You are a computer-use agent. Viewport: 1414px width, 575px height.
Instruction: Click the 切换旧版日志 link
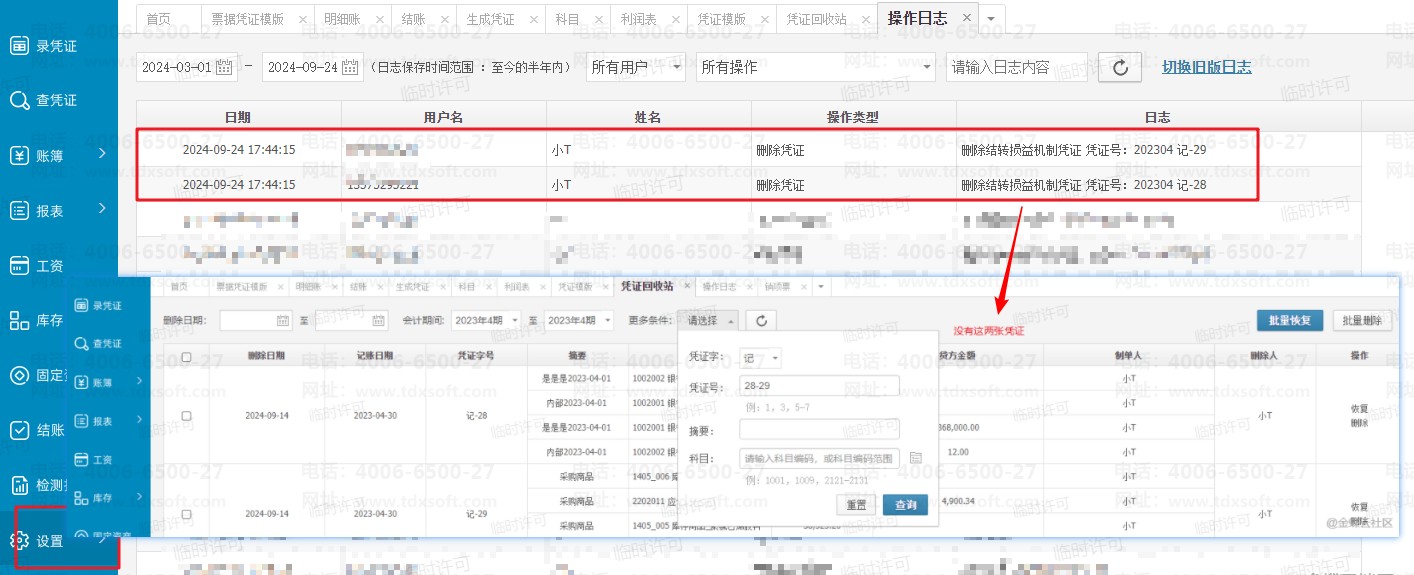[1206, 67]
